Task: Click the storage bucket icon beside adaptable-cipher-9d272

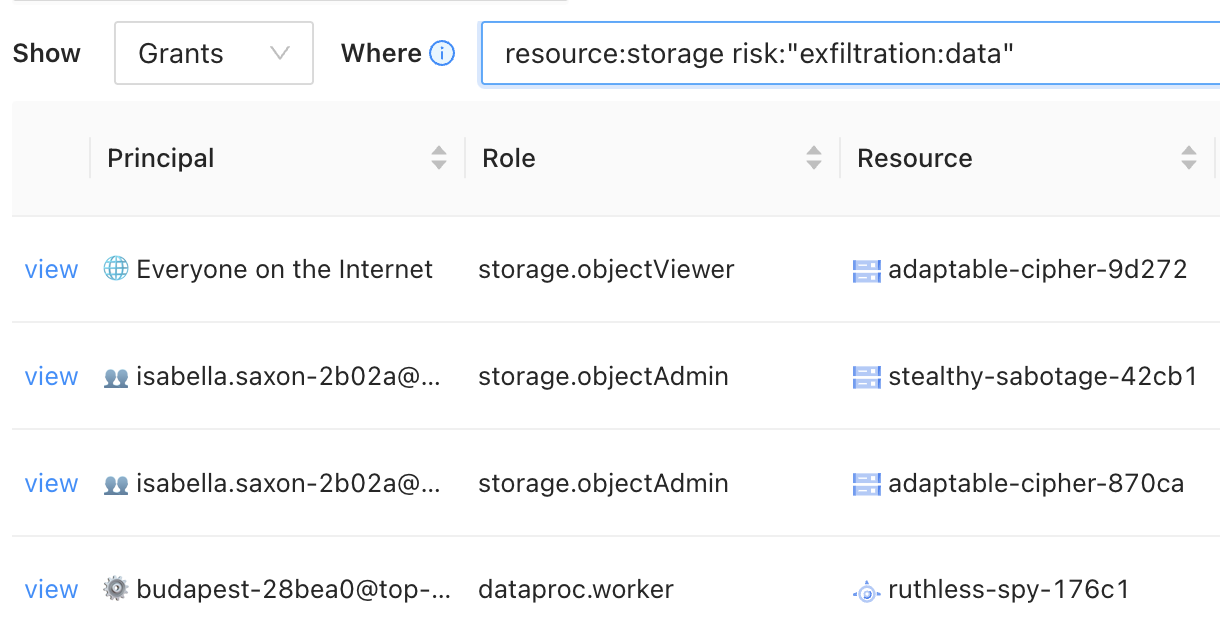Action: (x=866, y=269)
